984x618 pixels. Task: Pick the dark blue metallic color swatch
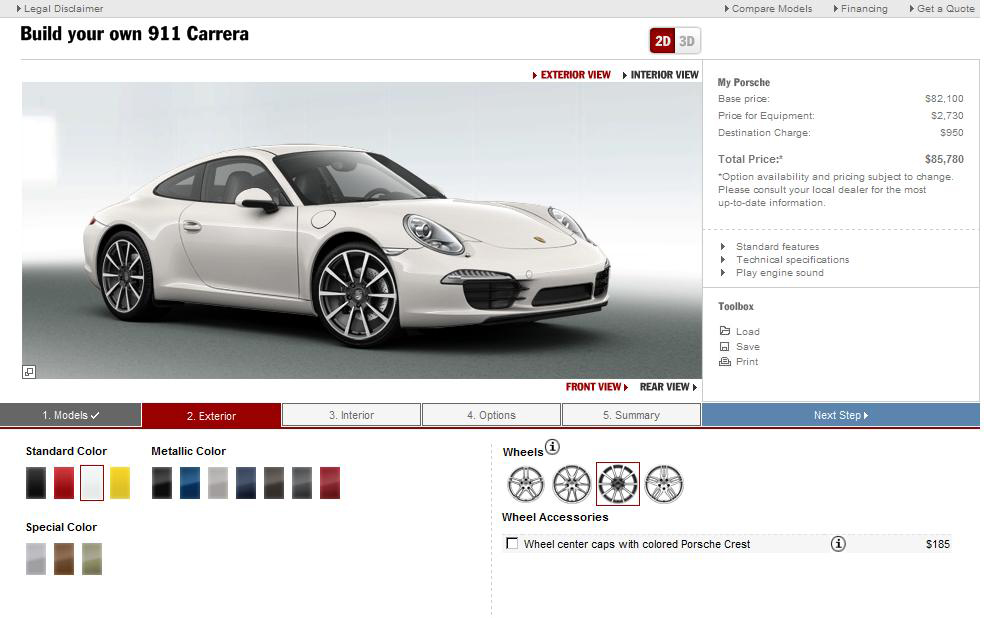point(246,483)
